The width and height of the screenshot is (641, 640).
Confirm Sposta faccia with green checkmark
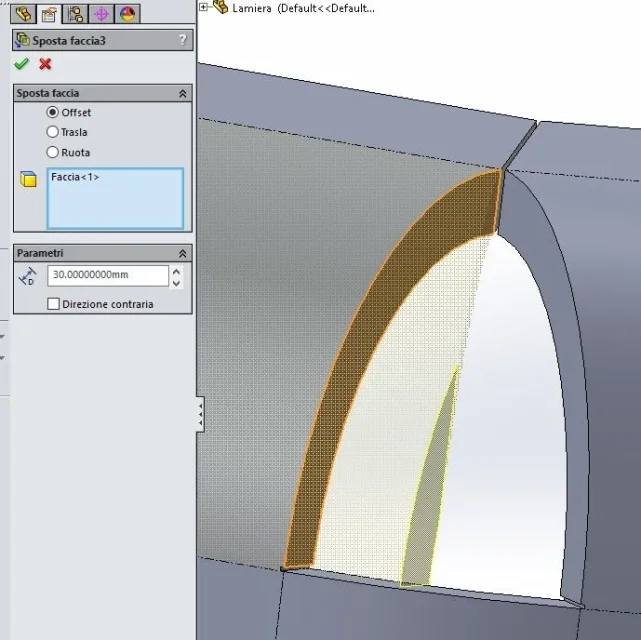(21, 64)
